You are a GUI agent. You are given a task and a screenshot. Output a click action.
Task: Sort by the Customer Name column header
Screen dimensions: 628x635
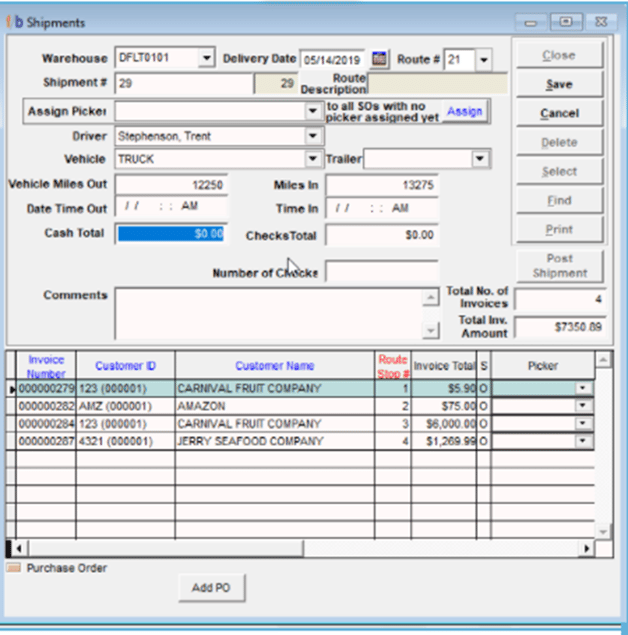pyautogui.click(x=275, y=366)
